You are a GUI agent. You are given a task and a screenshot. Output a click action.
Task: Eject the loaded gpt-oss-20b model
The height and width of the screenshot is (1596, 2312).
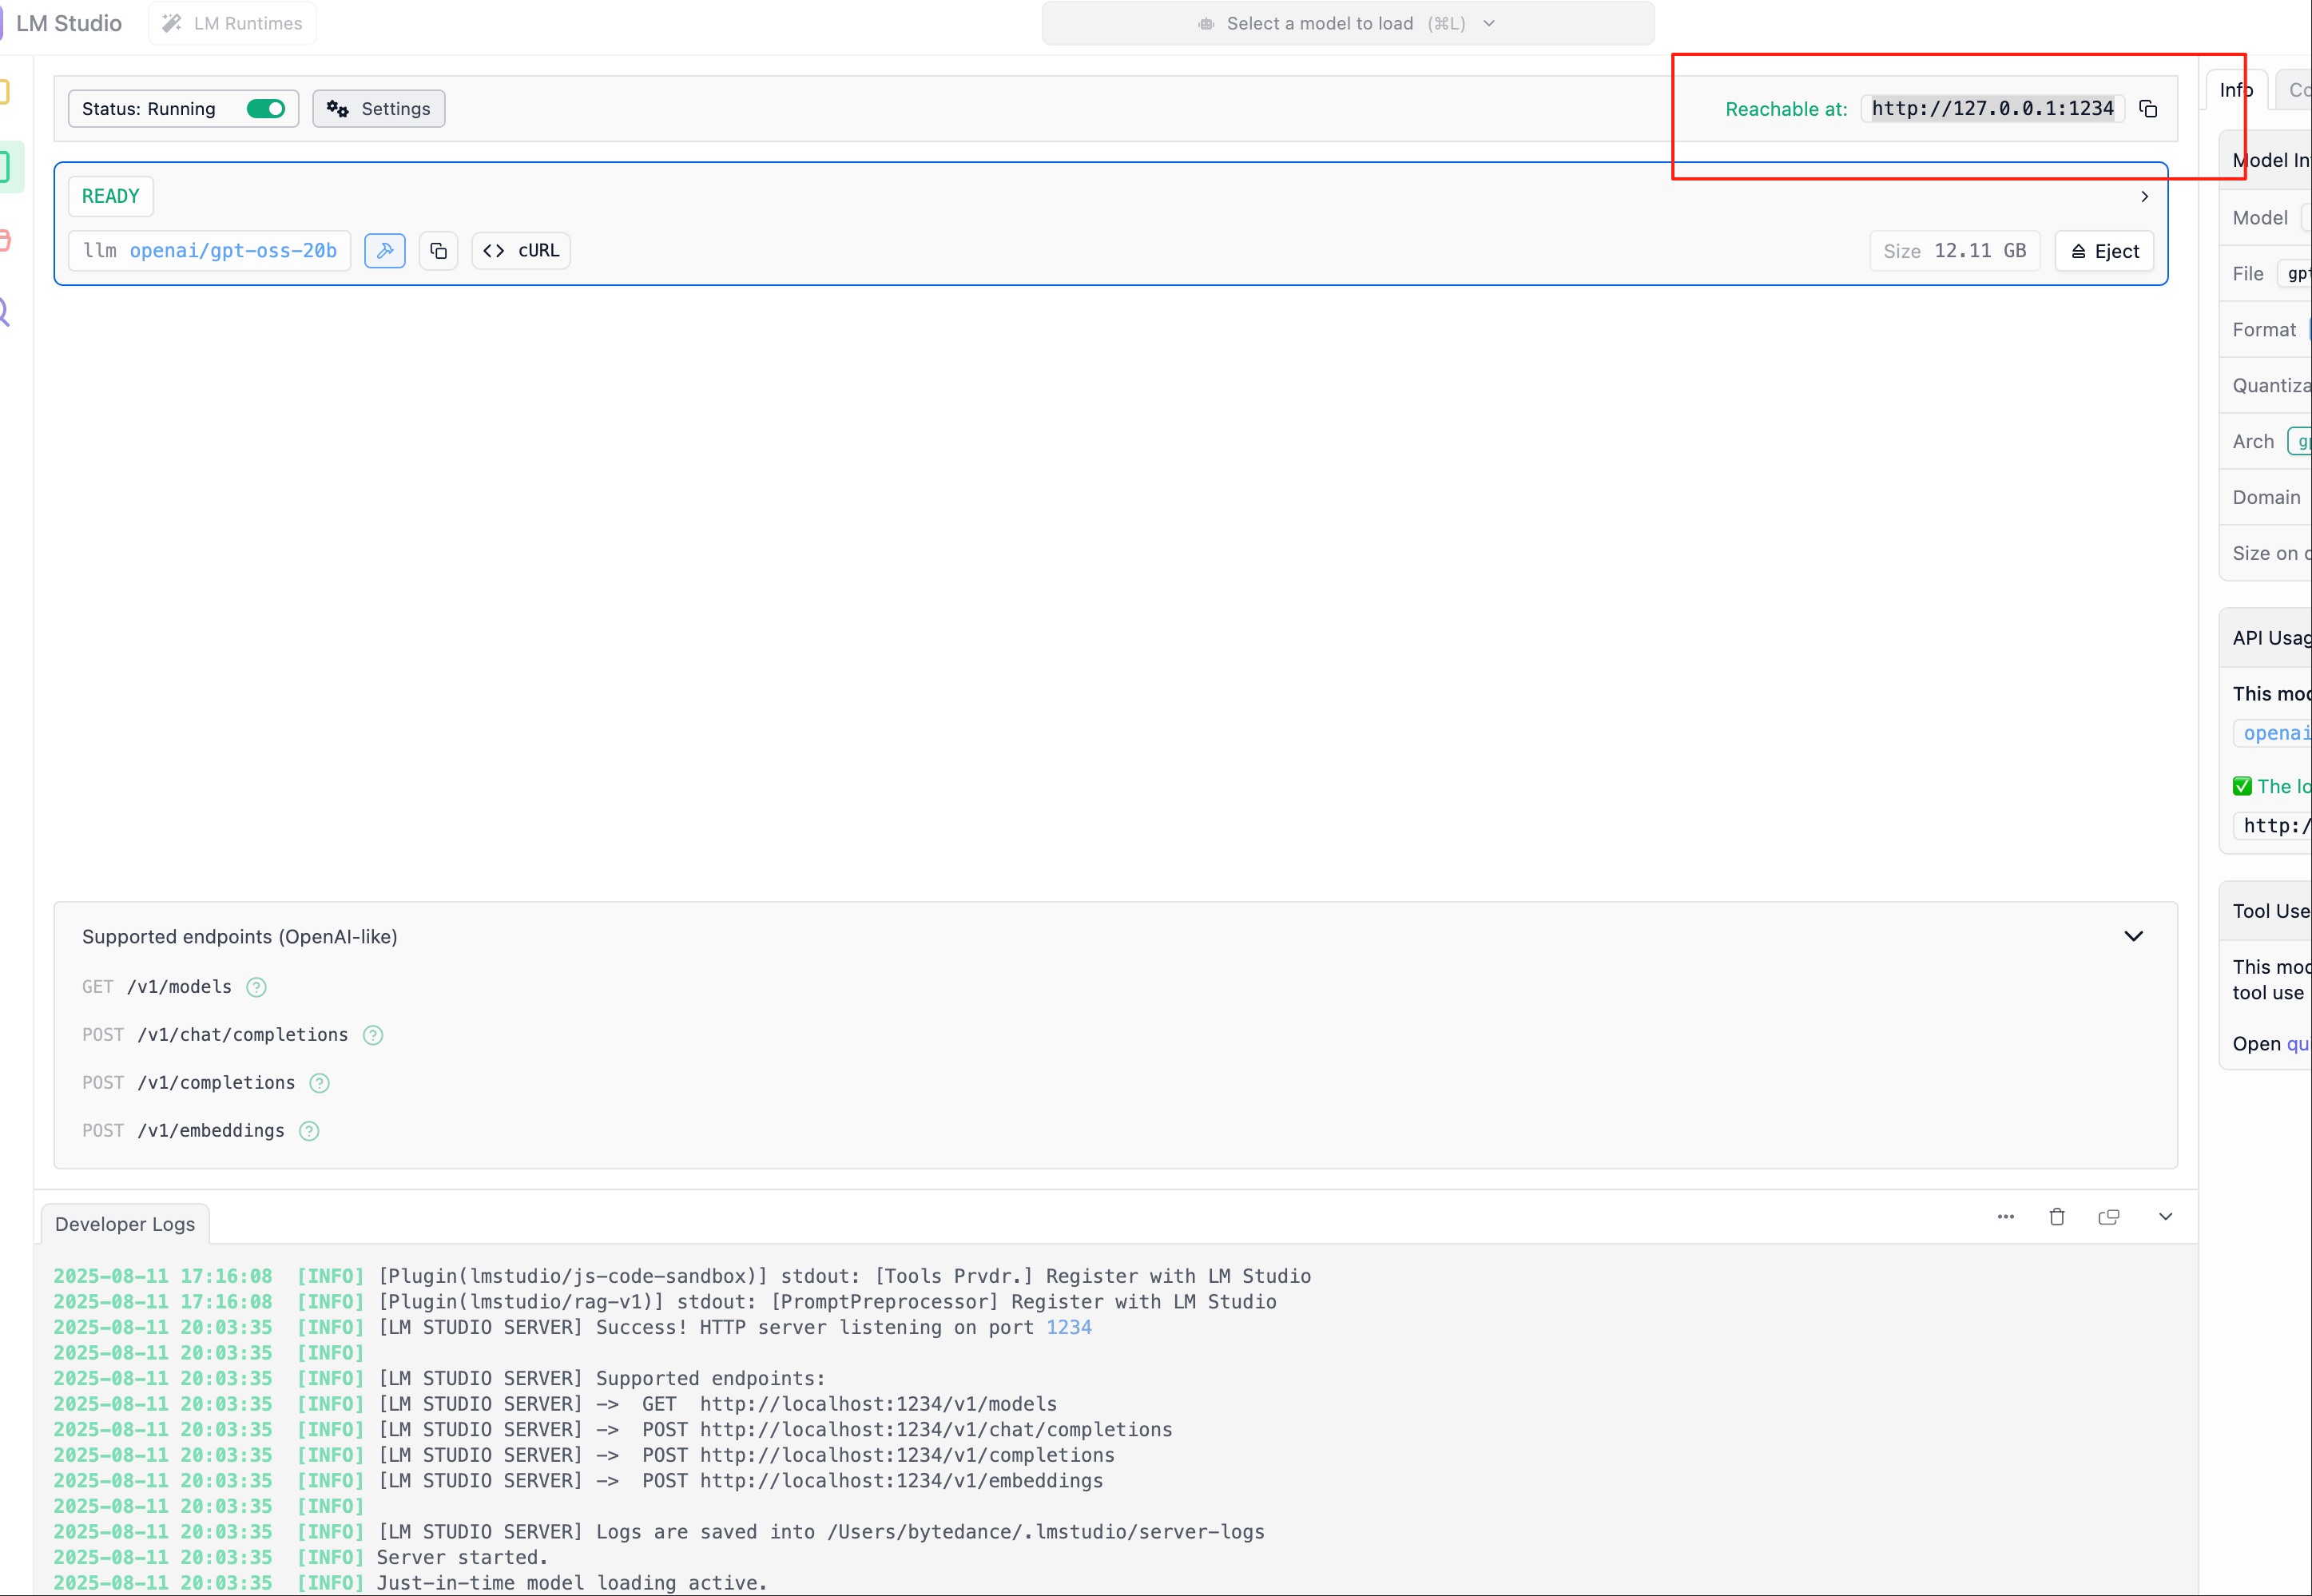click(2104, 252)
